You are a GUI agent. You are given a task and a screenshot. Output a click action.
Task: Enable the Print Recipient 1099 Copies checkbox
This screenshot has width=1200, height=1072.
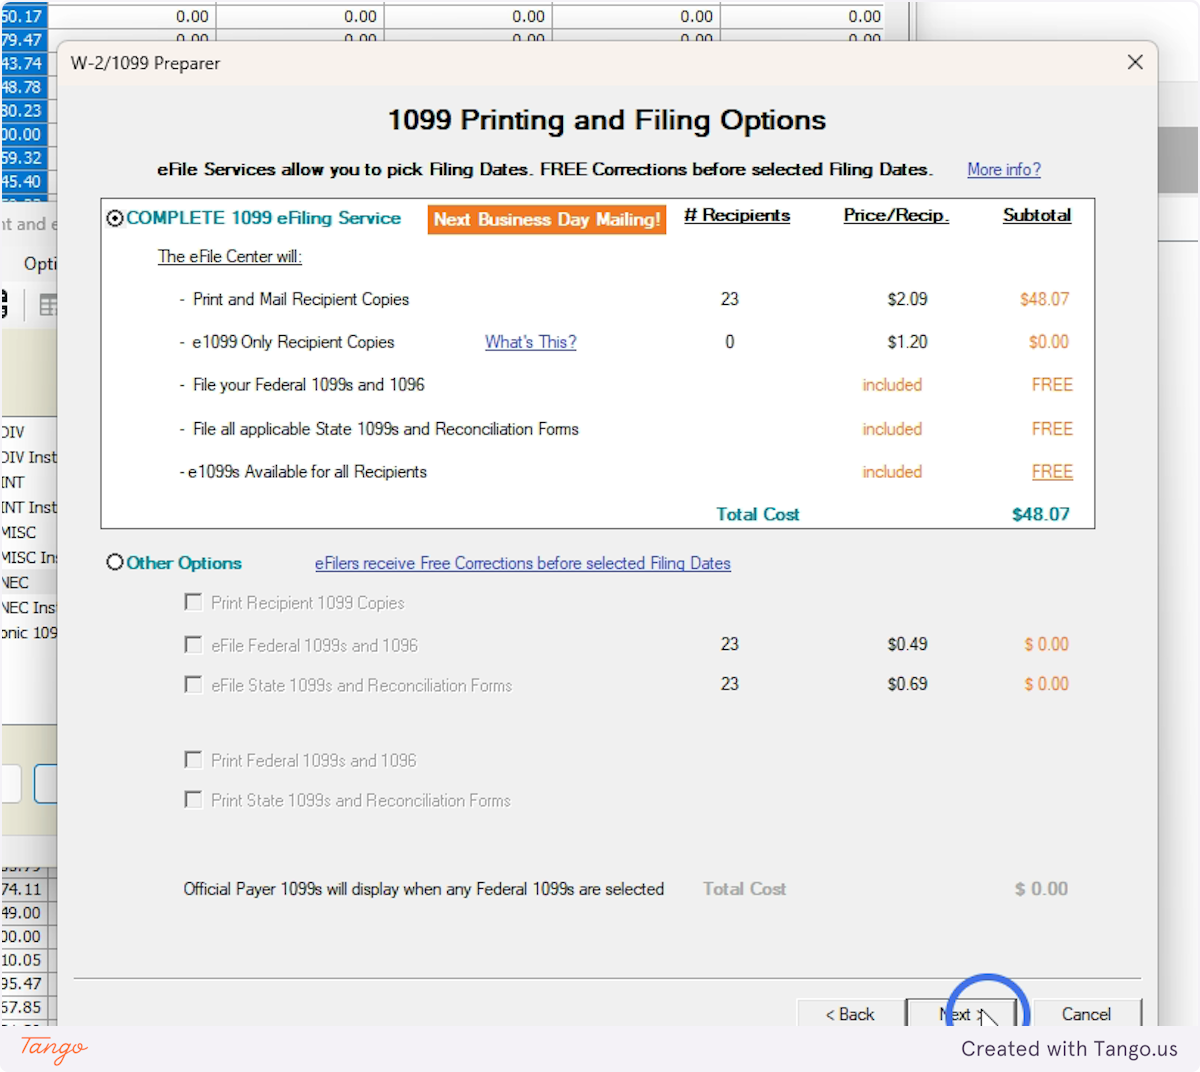tap(193, 602)
